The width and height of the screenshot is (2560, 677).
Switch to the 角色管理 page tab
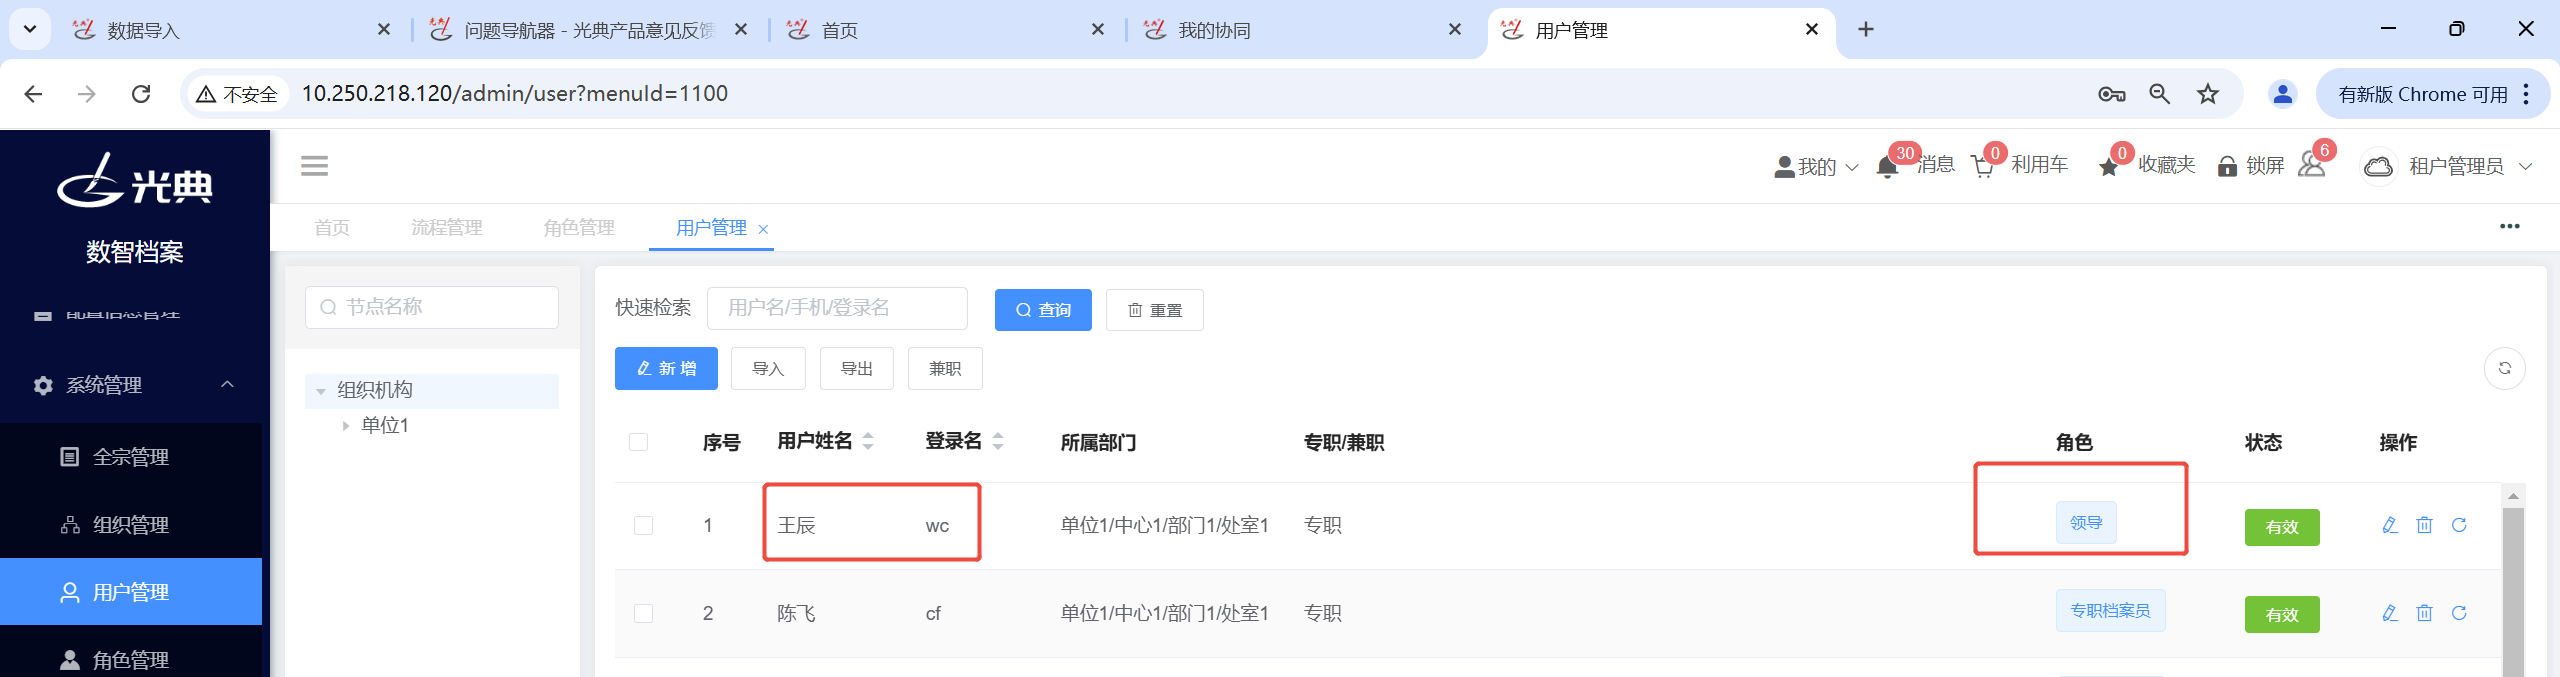tap(579, 228)
